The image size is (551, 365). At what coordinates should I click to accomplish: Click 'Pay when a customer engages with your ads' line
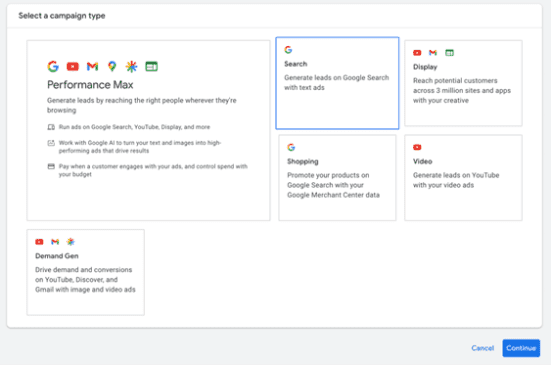click(153, 170)
